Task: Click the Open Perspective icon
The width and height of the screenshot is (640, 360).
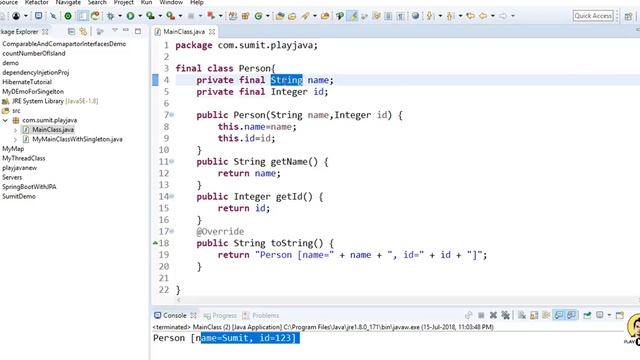Action: (x=628, y=16)
